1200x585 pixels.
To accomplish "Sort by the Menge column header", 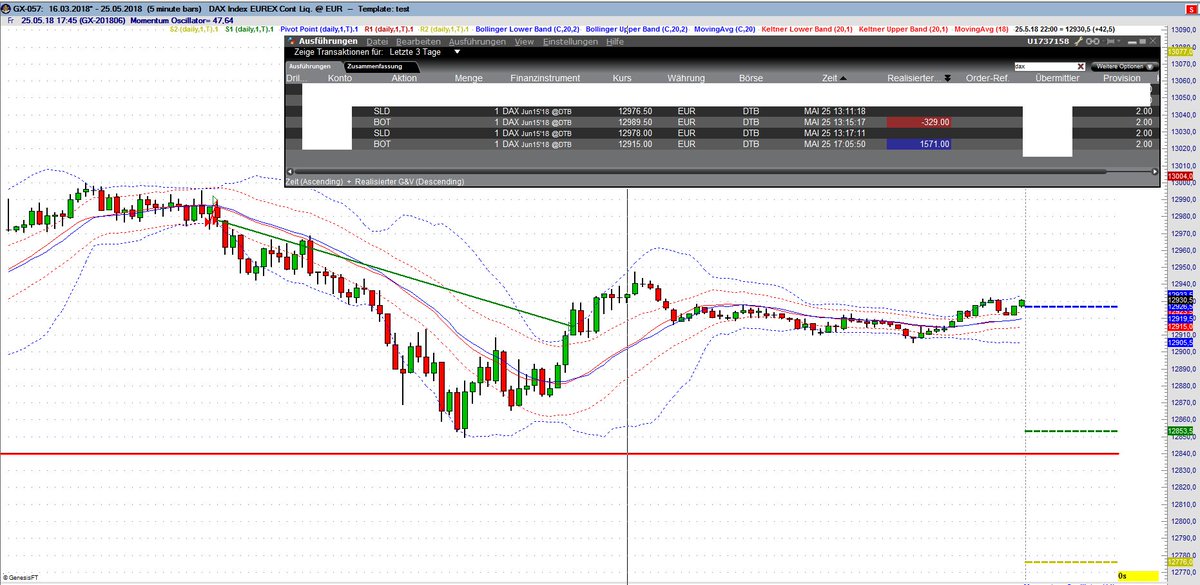I will (x=468, y=78).
